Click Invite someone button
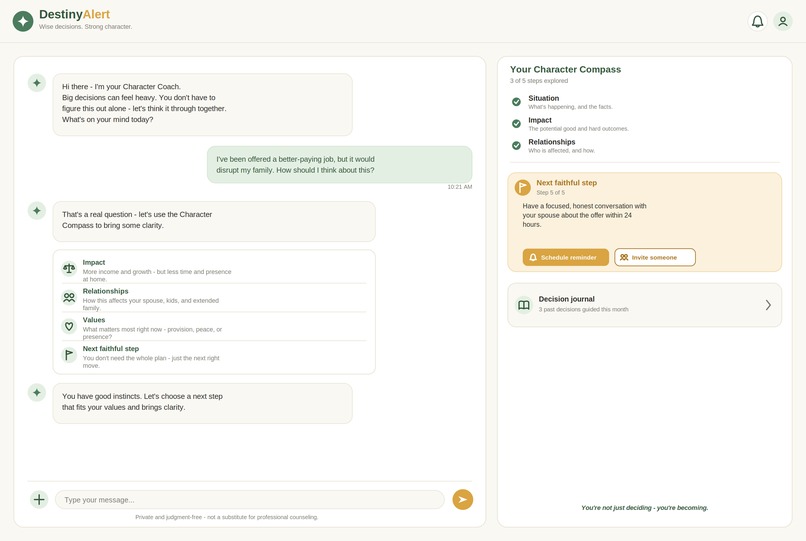Image resolution: width=806 pixels, height=541 pixels. click(x=655, y=257)
